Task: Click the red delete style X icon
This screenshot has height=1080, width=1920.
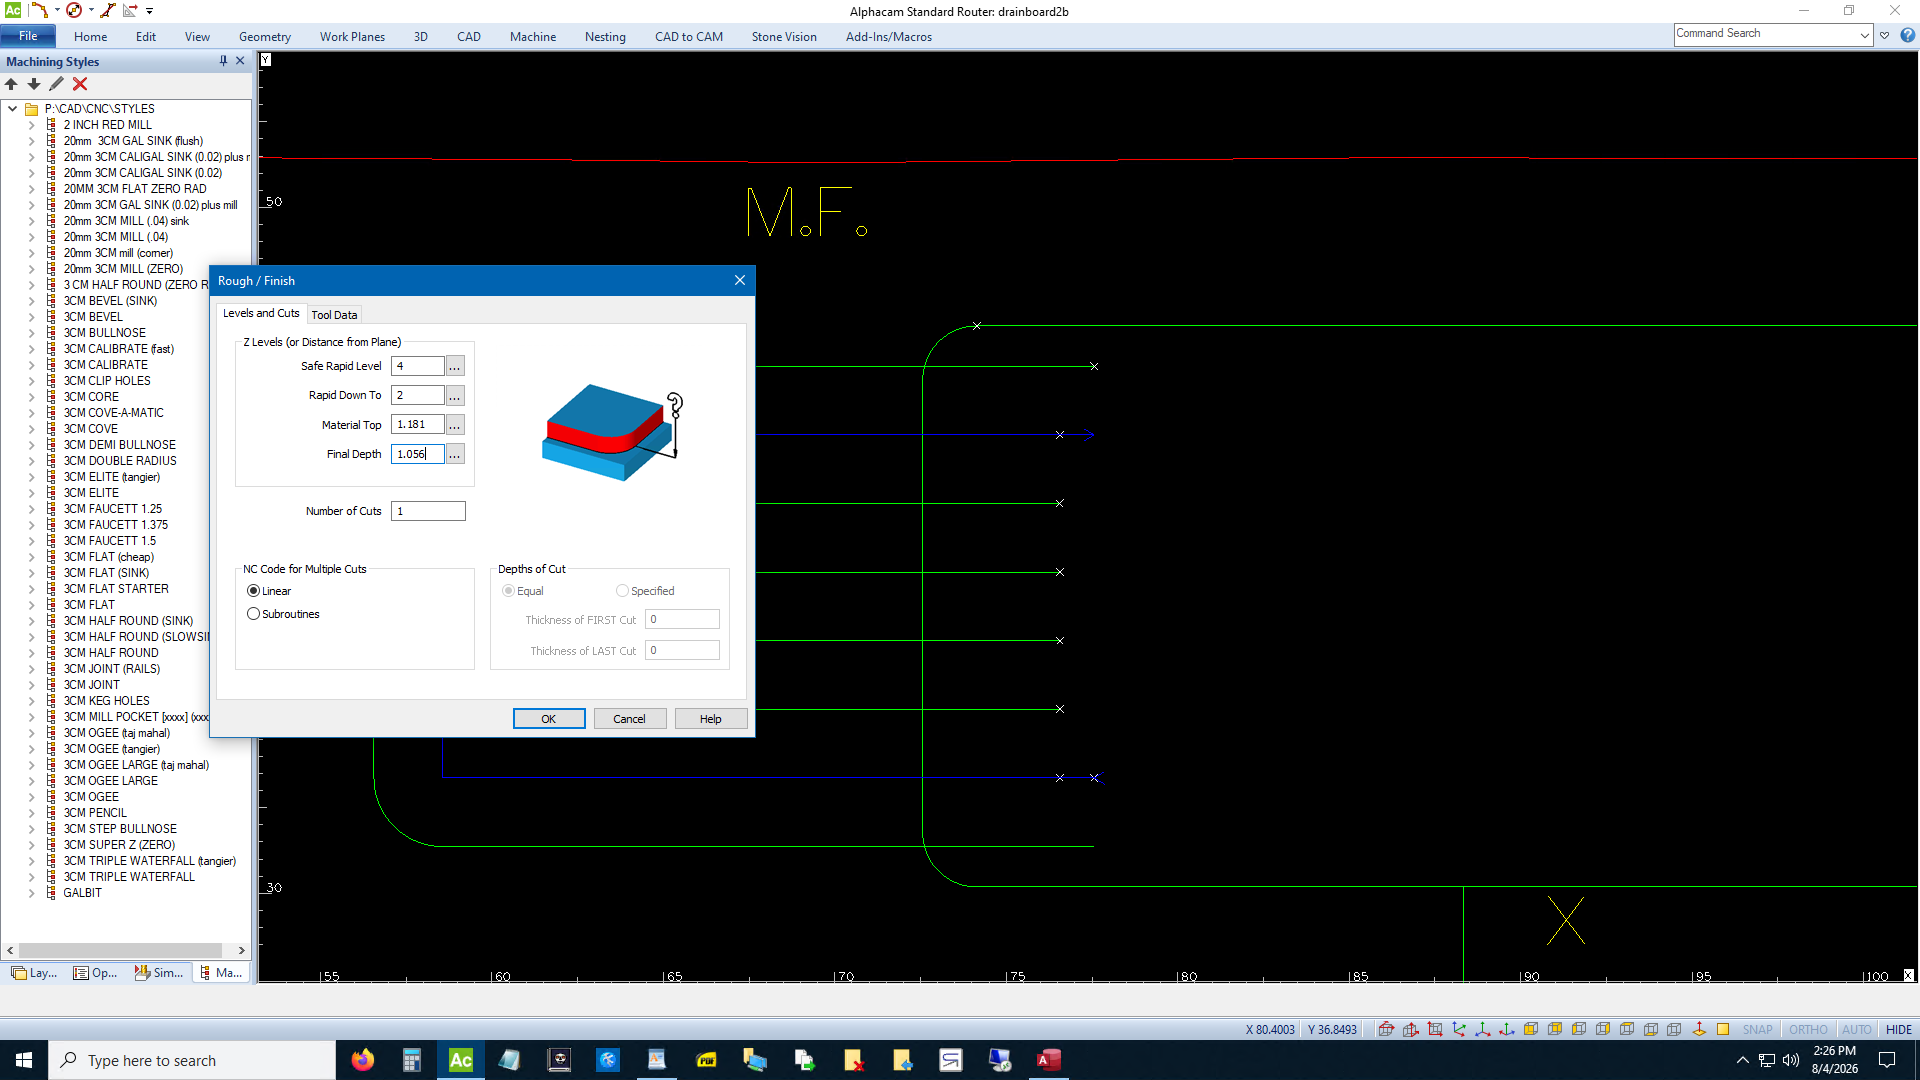Action: tap(80, 84)
